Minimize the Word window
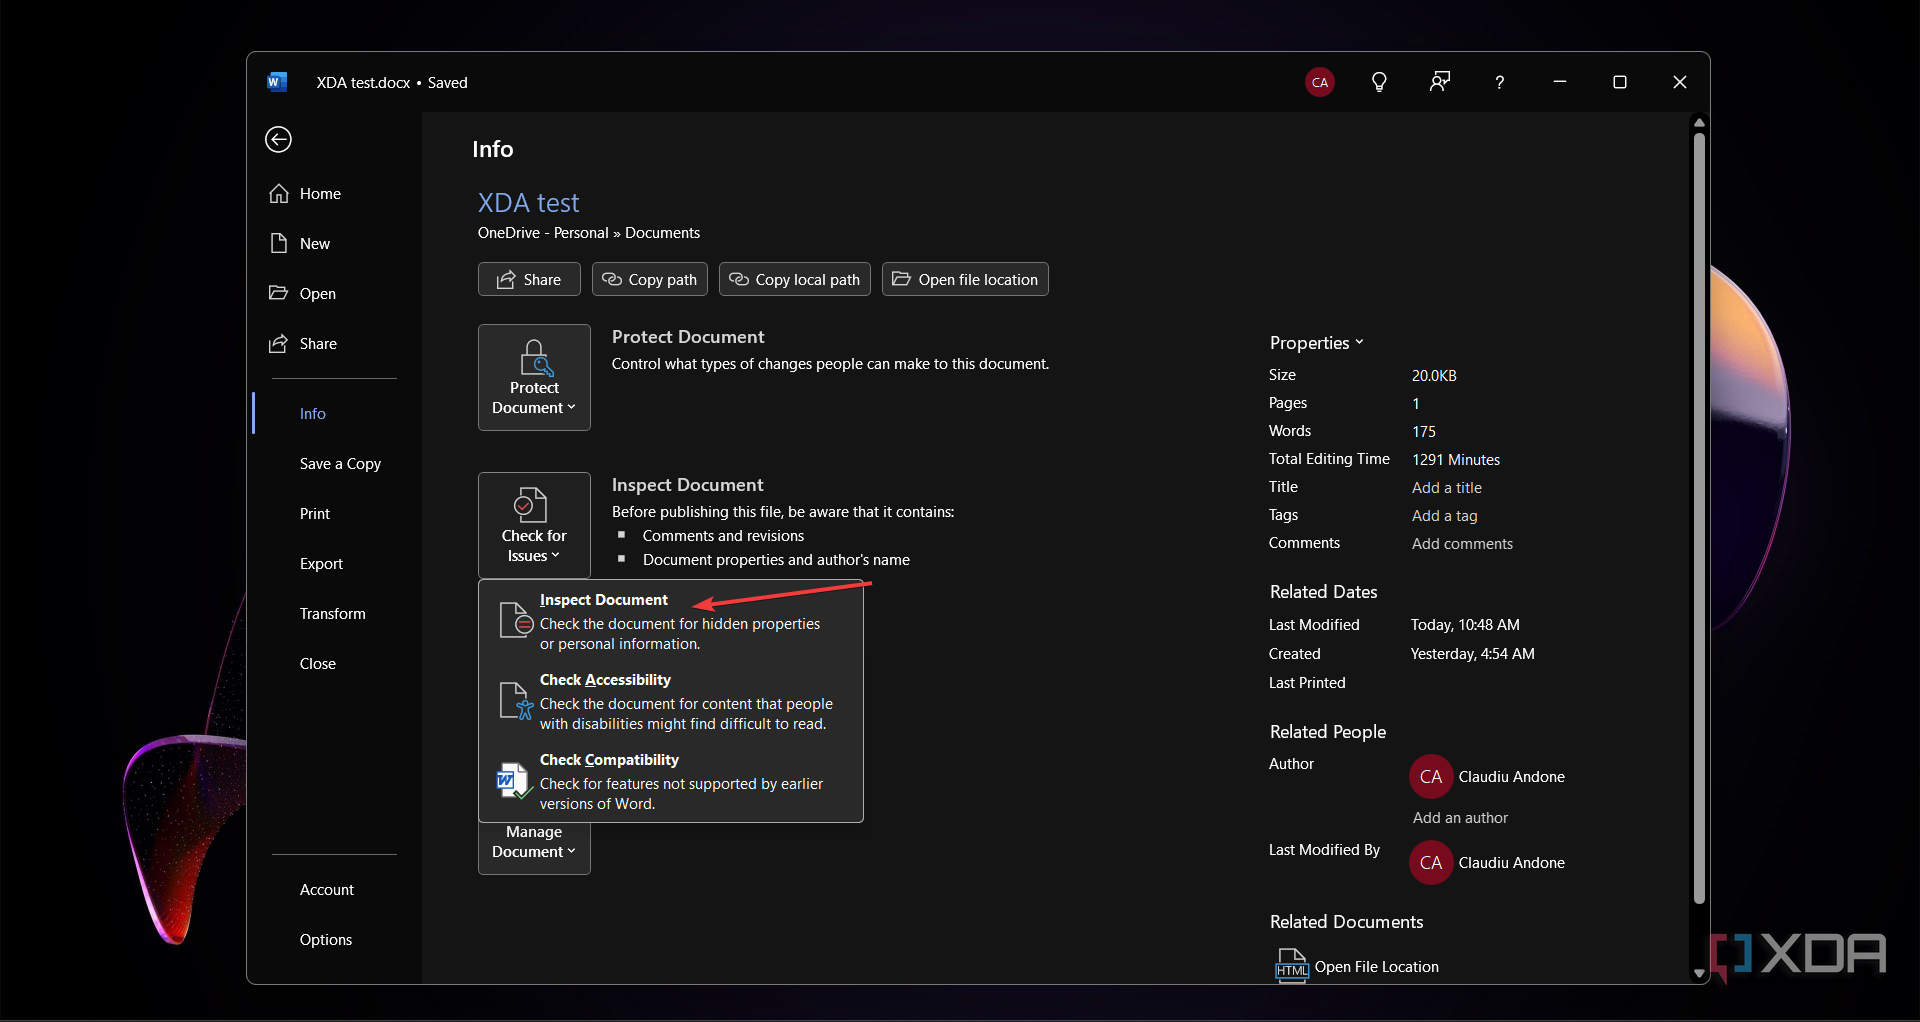1920x1022 pixels. [x=1560, y=82]
